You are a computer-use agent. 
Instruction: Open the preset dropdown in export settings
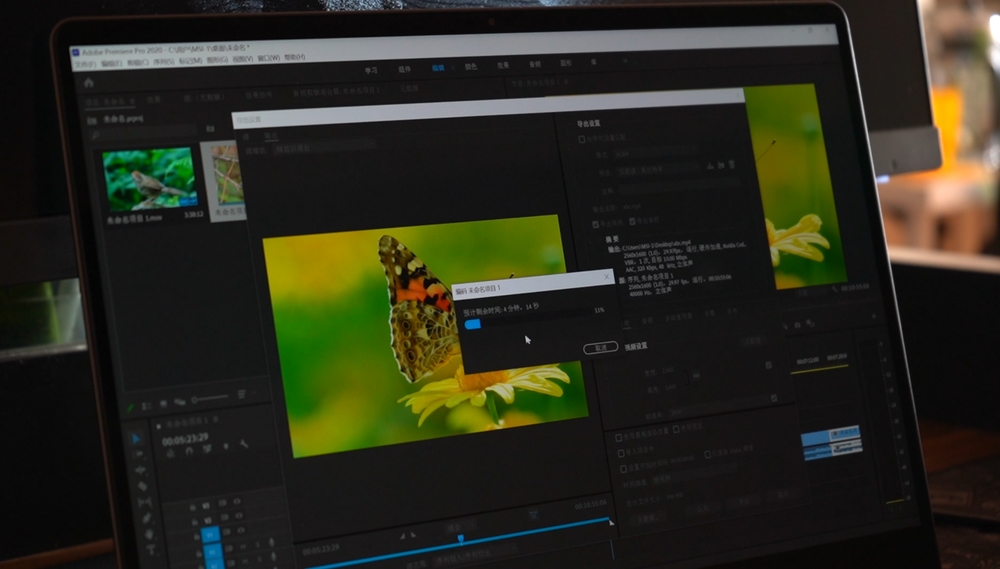click(x=659, y=169)
